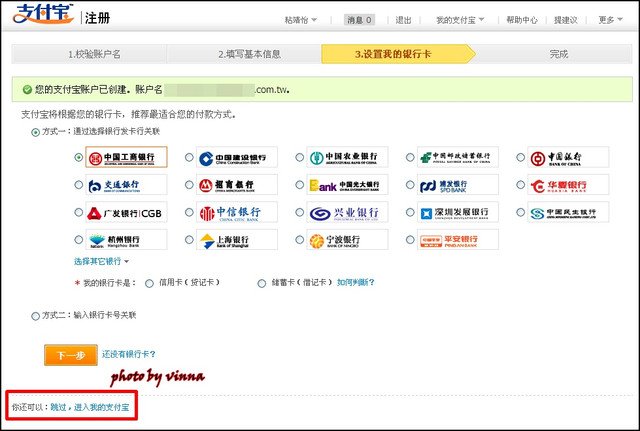
Task: Select the 中国光大银行 Everbright logo
Action: (347, 185)
